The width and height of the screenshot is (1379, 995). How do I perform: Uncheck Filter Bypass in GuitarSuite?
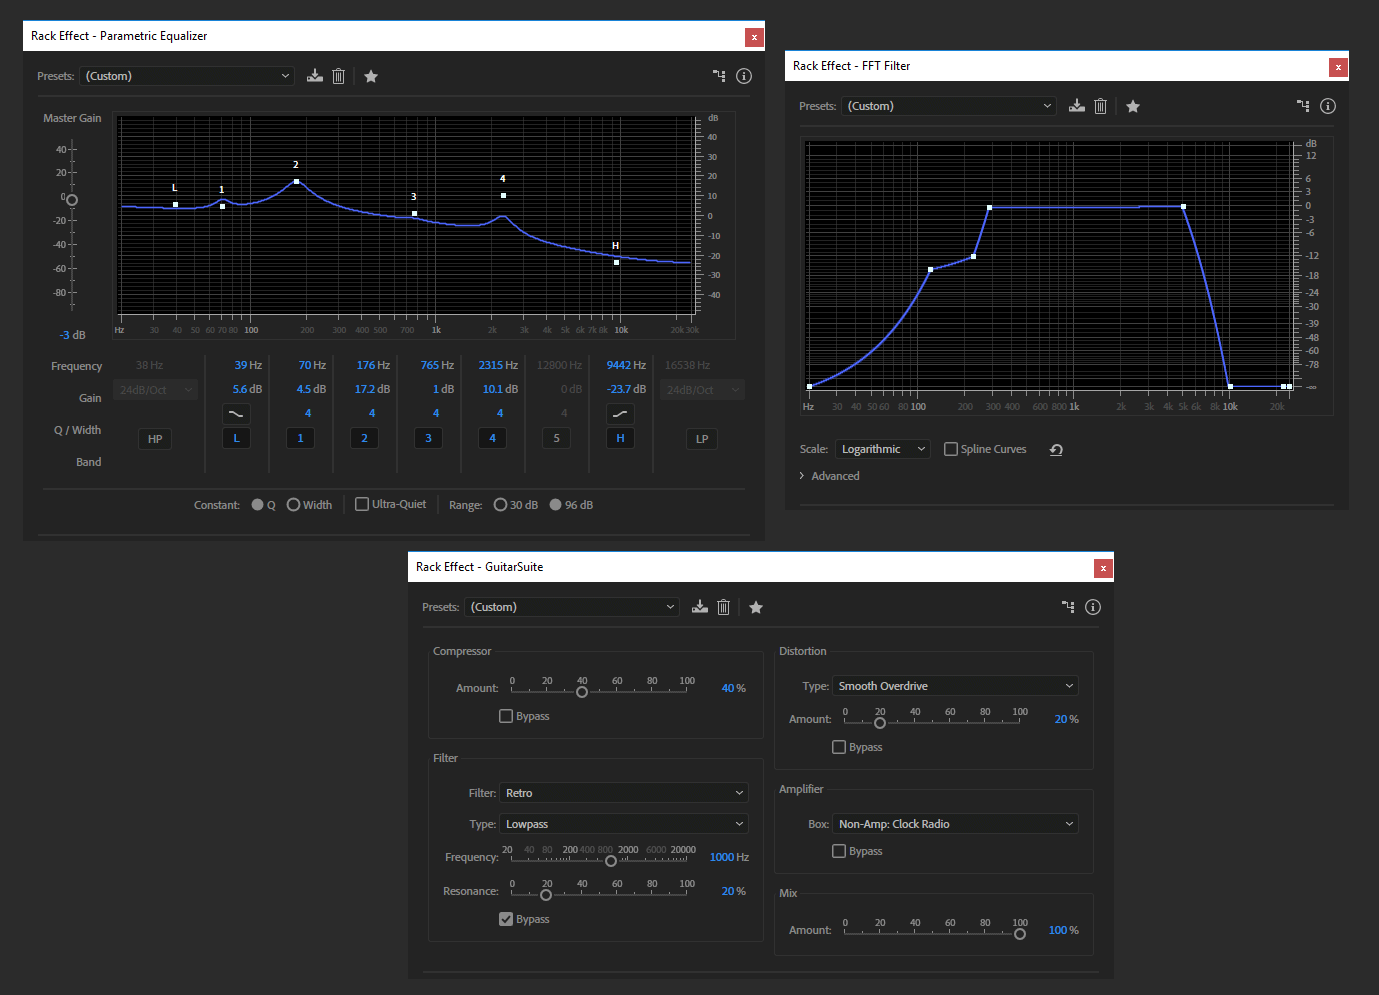pos(506,919)
